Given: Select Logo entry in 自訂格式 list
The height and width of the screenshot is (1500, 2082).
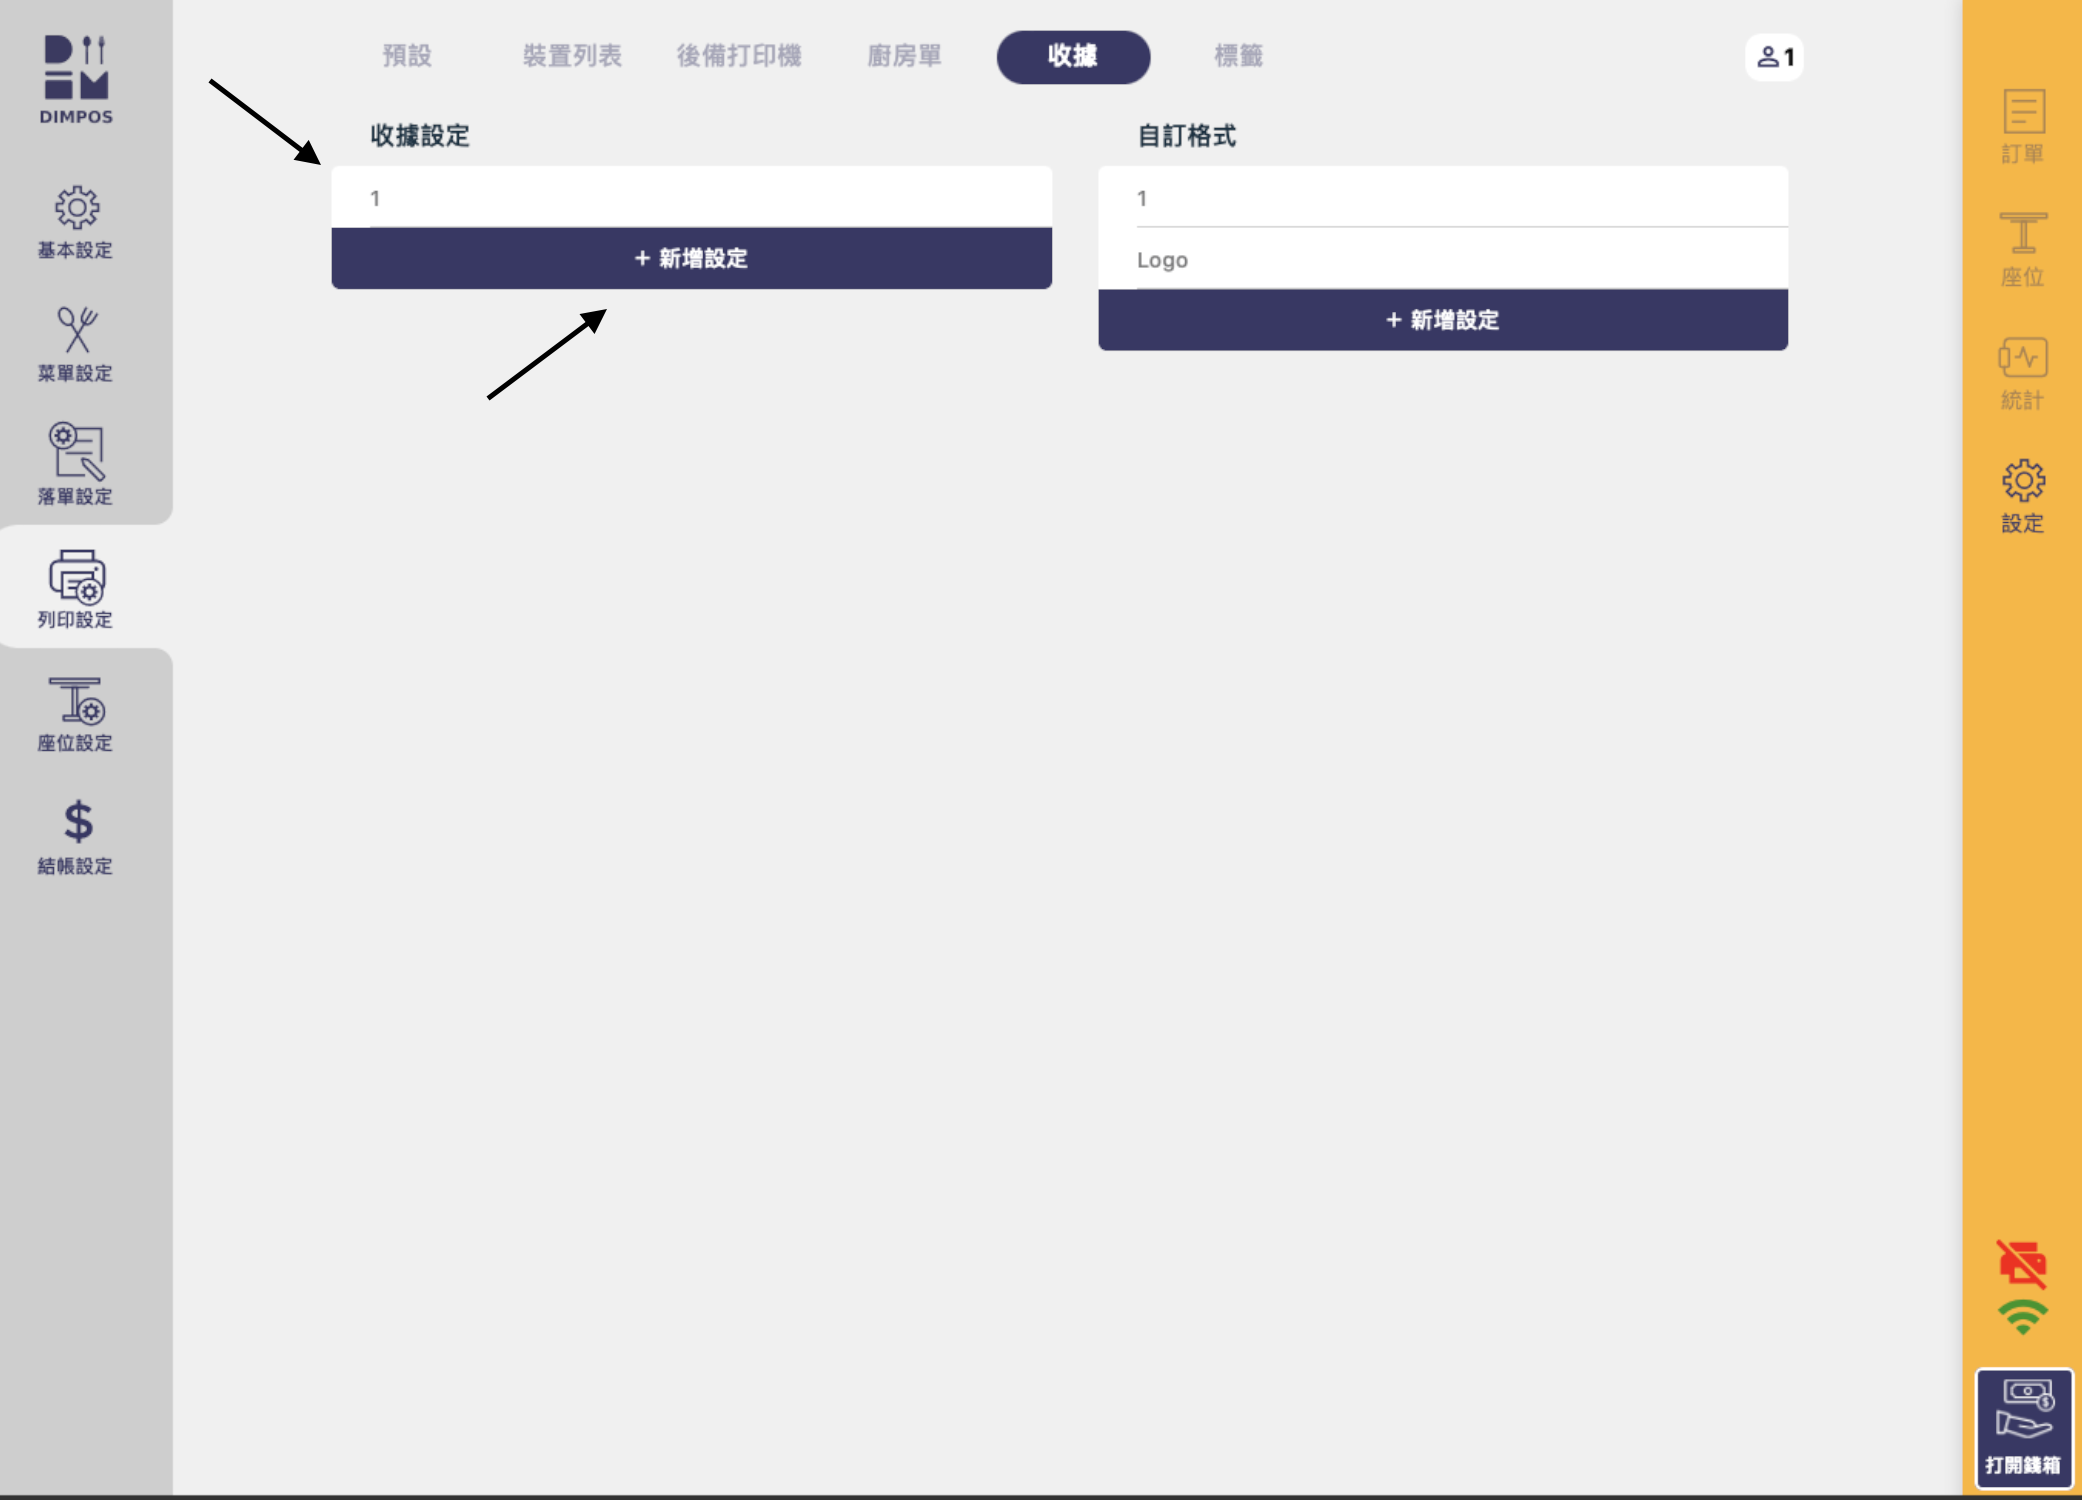Looking at the screenshot, I should tap(1442, 260).
